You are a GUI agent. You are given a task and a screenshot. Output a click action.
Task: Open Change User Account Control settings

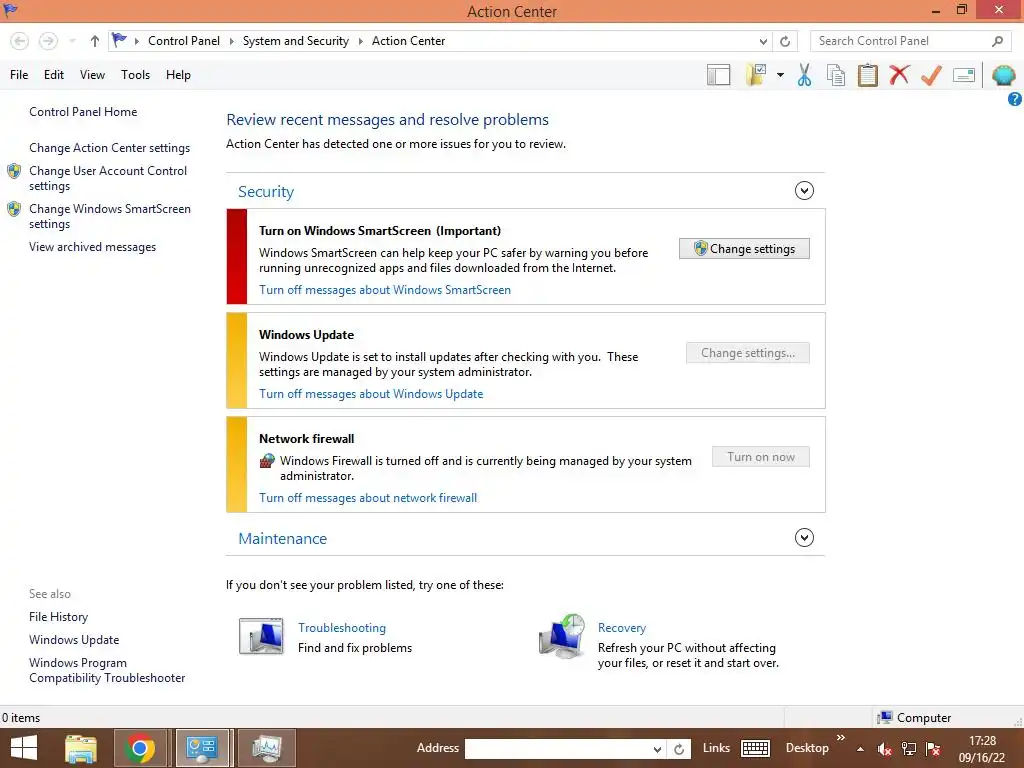108,178
